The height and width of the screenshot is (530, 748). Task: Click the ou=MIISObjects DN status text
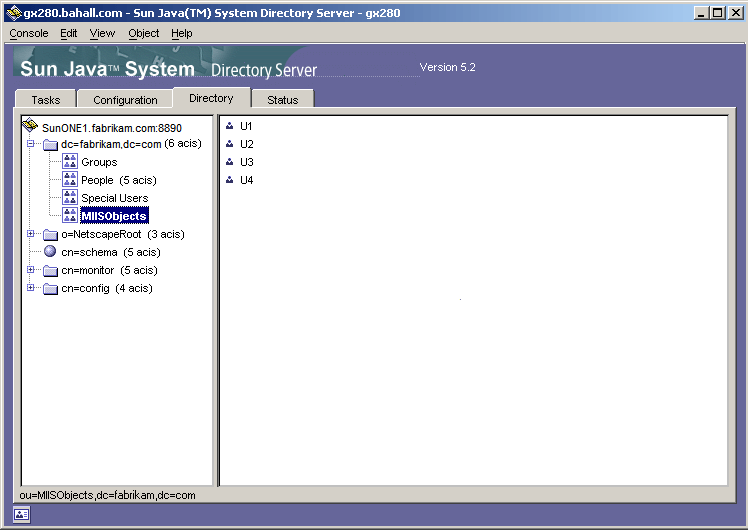[107, 495]
